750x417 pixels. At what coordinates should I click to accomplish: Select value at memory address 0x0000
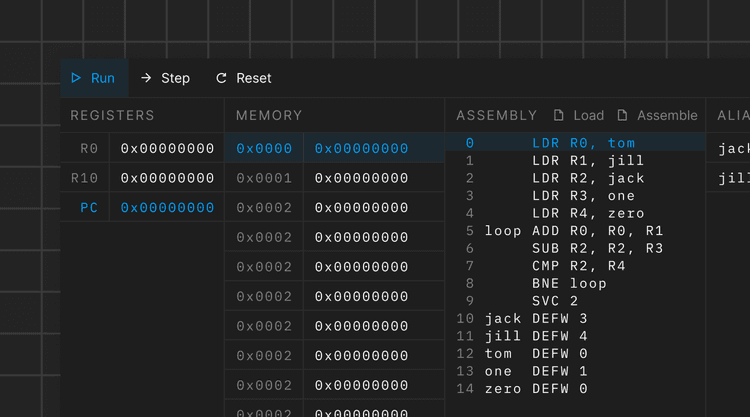click(x=361, y=148)
